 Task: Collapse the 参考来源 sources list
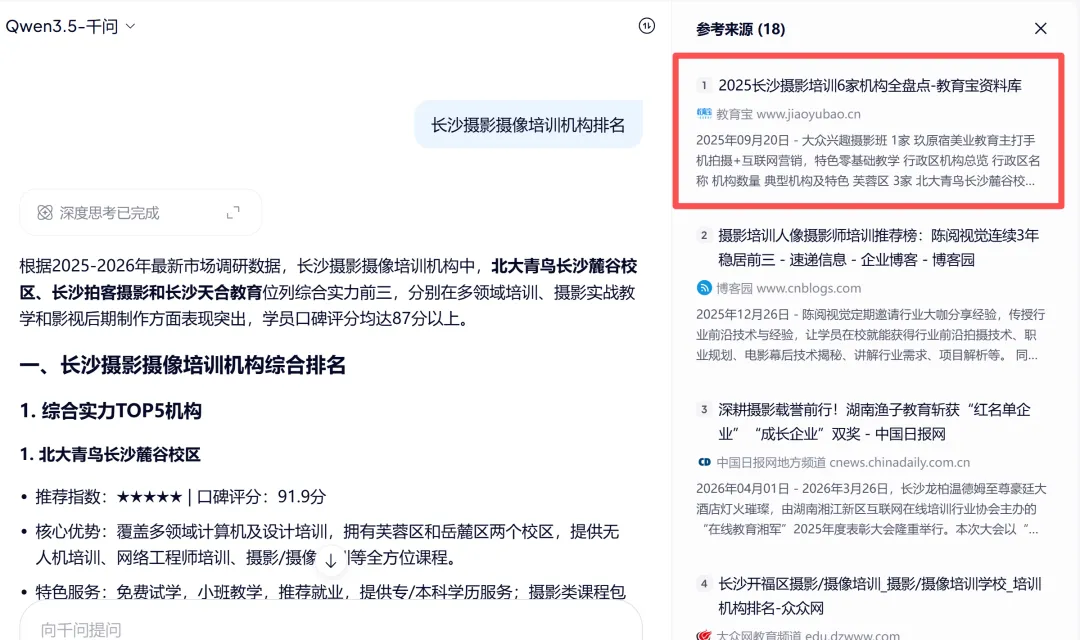1040,29
